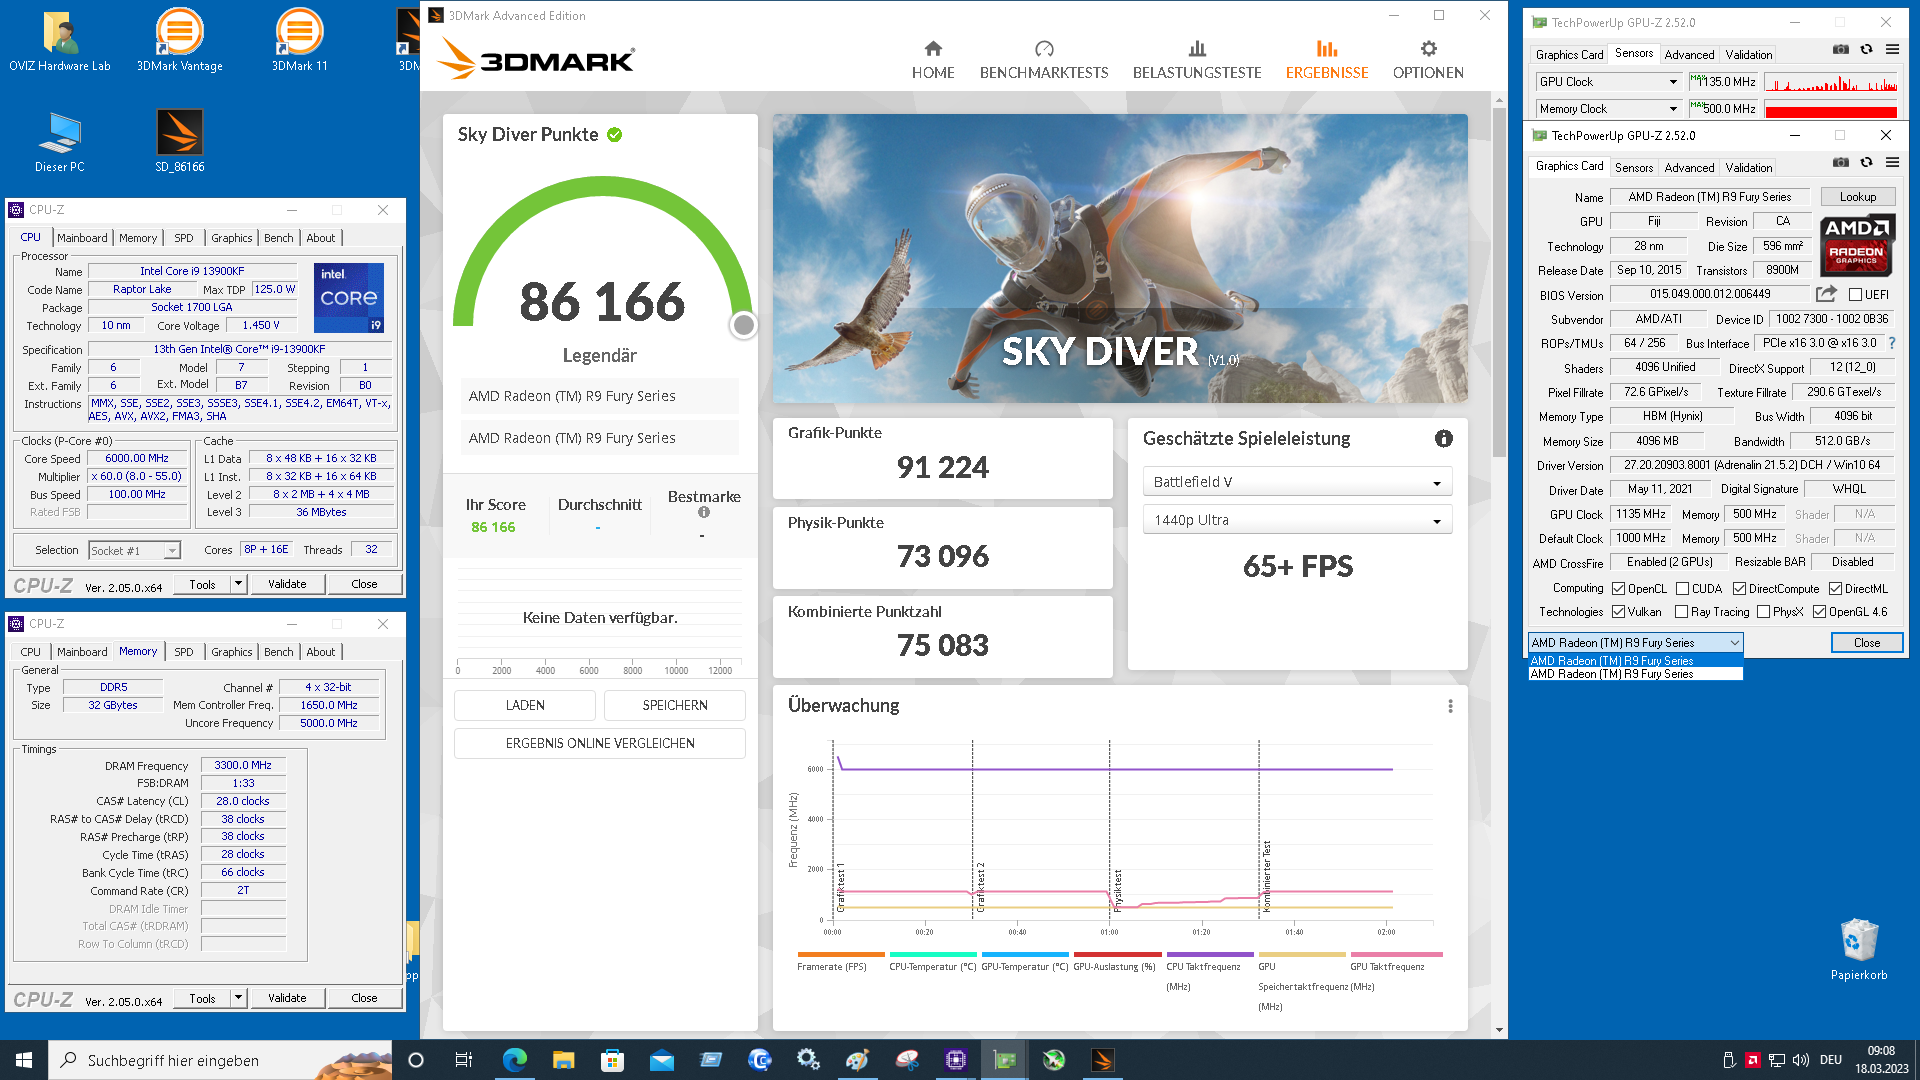Open Tools dropdown arrow in upper CPU-Z
Viewport: 1920px width, 1080px height.
238,584
